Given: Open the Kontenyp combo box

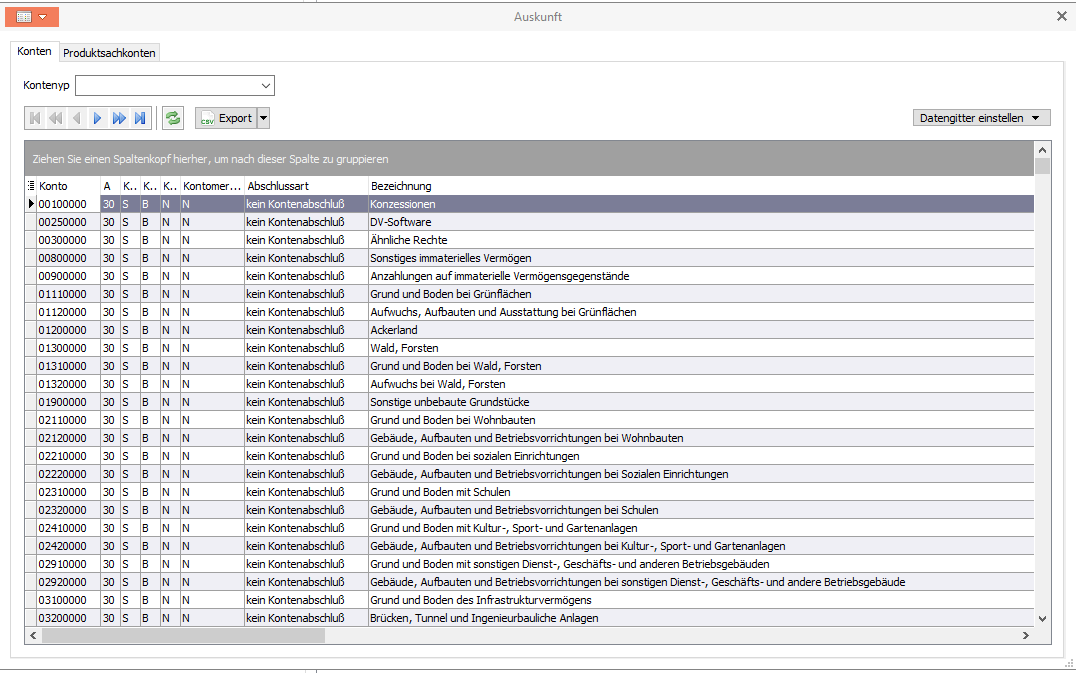Looking at the screenshot, I should tap(175, 86).
